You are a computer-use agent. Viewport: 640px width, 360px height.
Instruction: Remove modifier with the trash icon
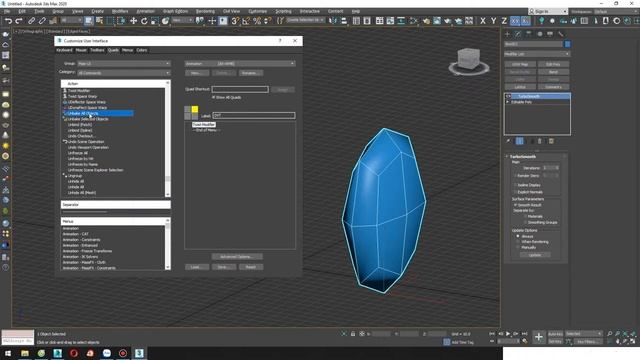(540, 141)
